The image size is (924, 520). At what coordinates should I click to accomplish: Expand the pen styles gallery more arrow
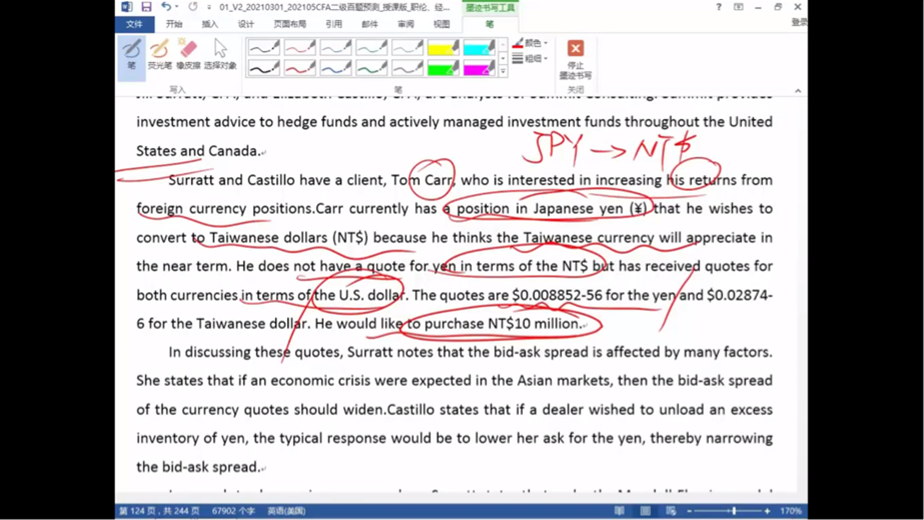(502, 72)
